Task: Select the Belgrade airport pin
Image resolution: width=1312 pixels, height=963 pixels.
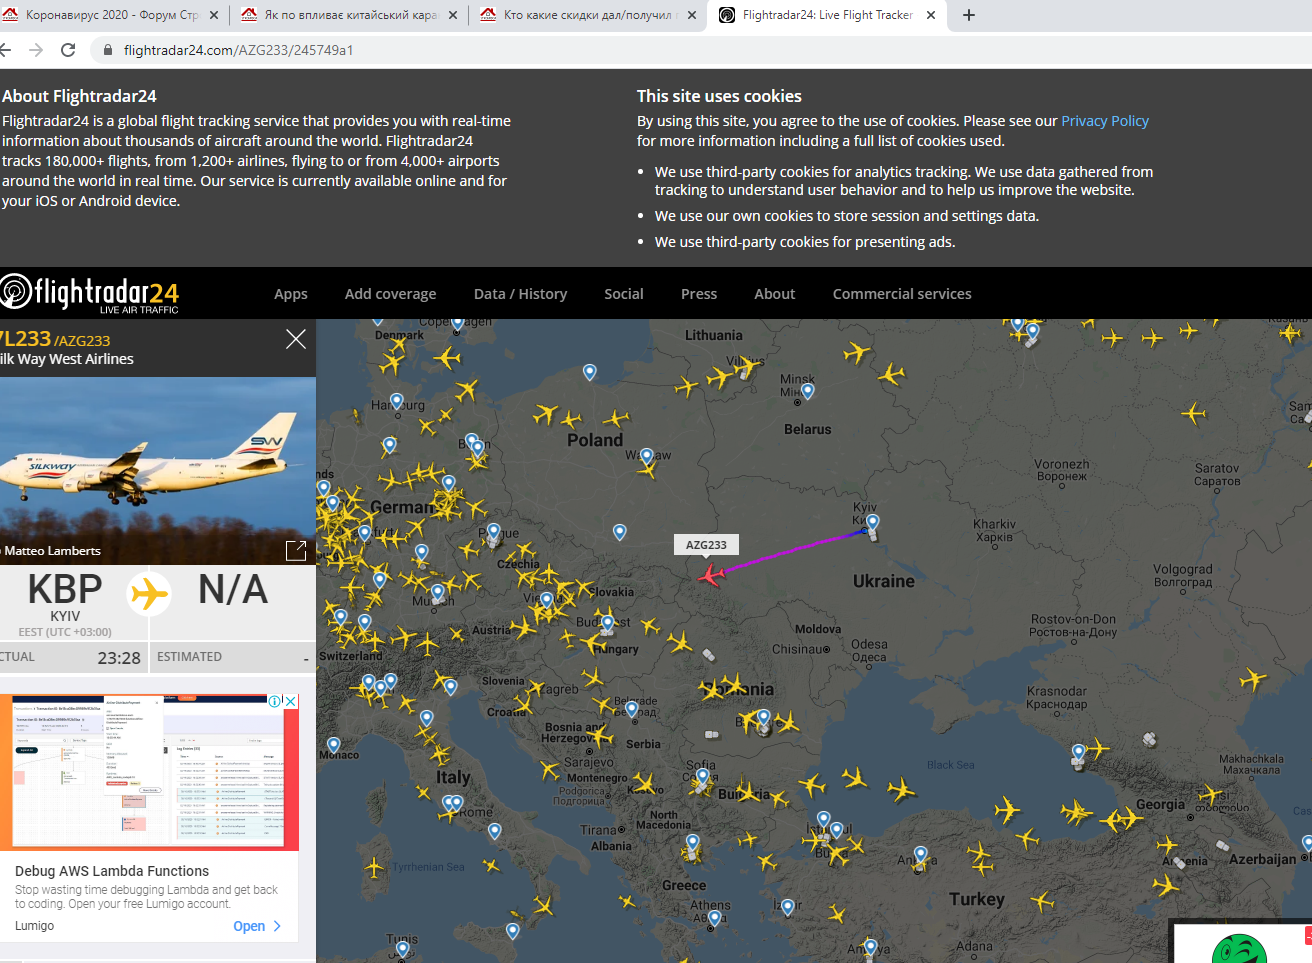Action: [x=632, y=709]
